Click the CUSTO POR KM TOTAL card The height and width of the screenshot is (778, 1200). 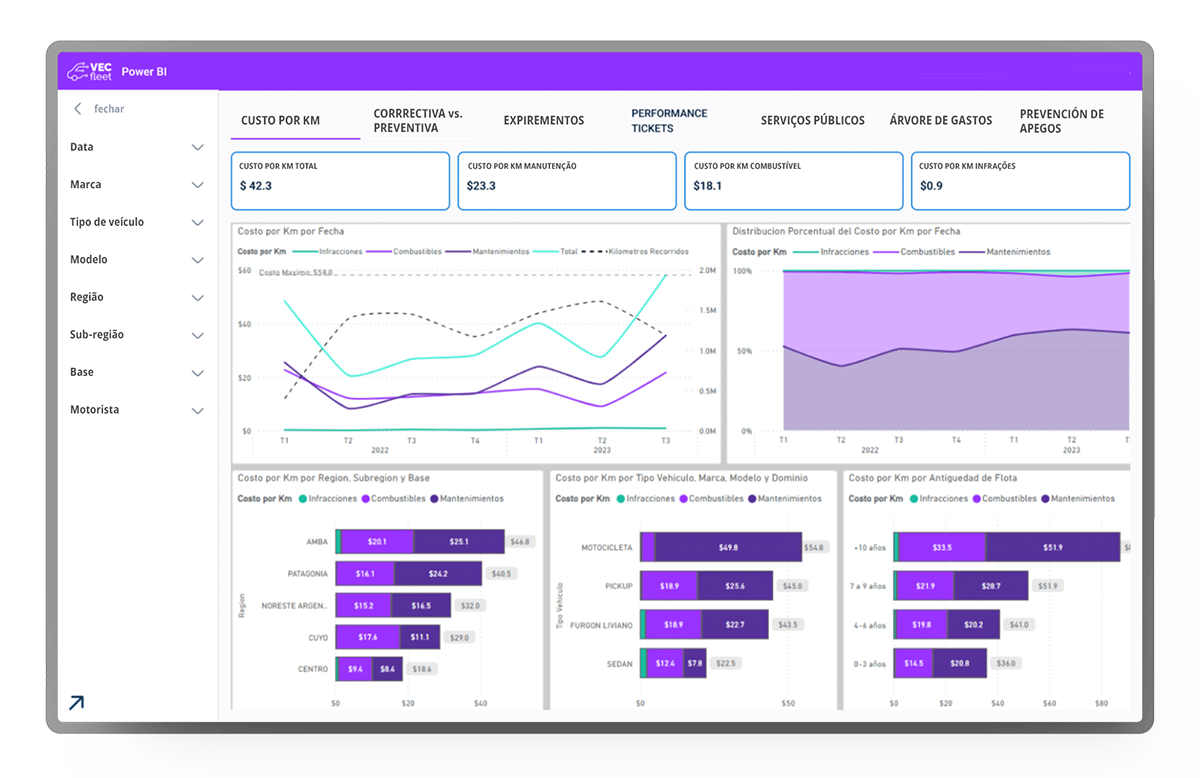point(340,181)
